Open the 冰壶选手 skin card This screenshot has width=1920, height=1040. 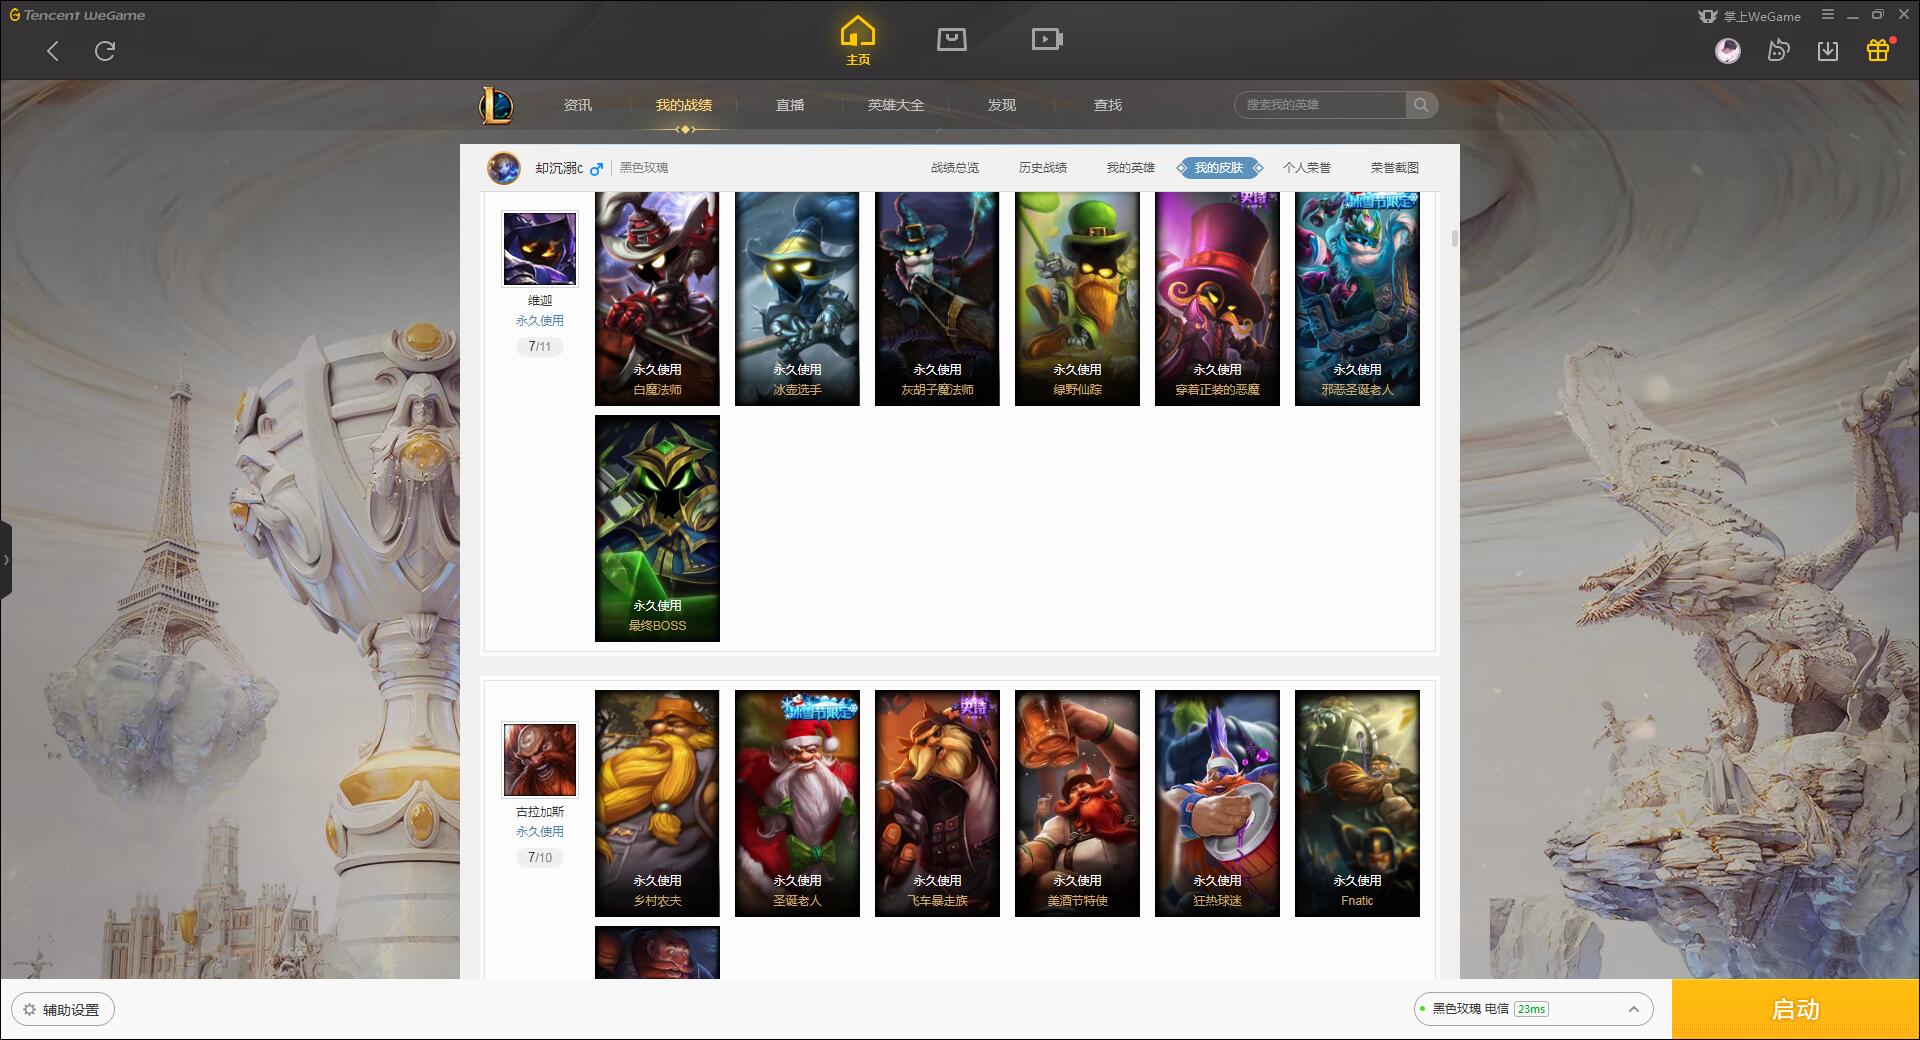pyautogui.click(x=797, y=299)
